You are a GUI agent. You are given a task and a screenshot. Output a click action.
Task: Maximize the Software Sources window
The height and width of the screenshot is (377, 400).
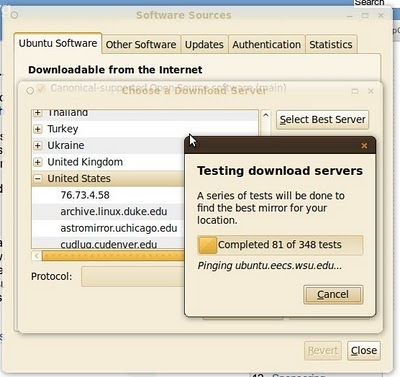click(365, 15)
